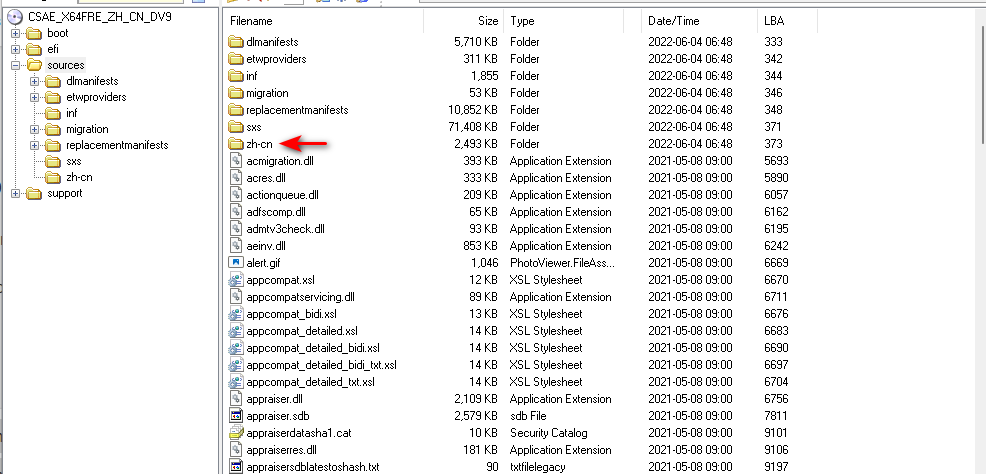Click the efi folder icon in tree
Image resolution: width=986 pixels, height=474 pixels.
click(x=34, y=49)
